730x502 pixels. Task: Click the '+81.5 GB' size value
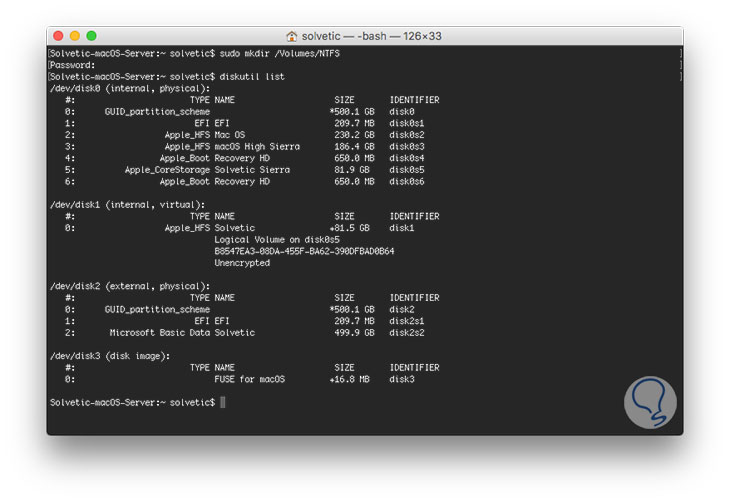click(350, 228)
